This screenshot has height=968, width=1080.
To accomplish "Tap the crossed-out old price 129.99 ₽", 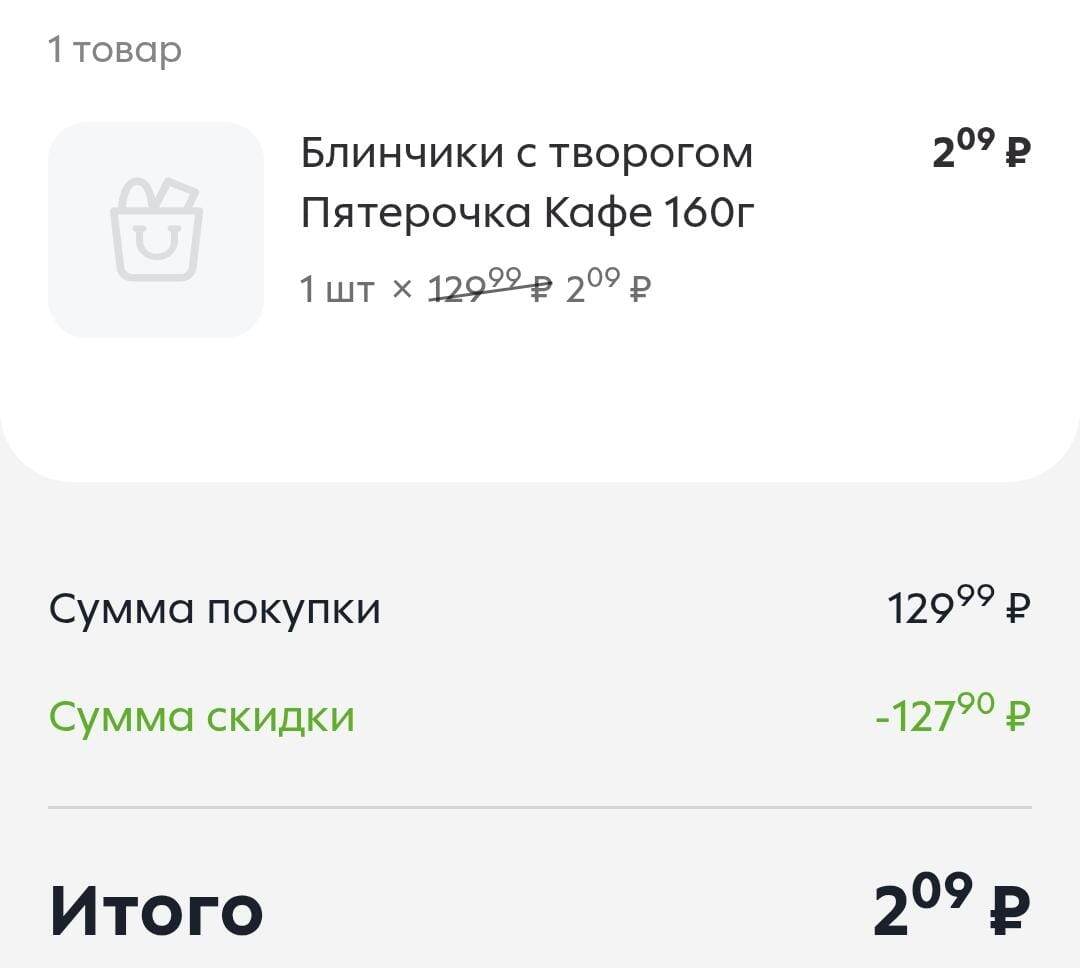I will 490,286.
